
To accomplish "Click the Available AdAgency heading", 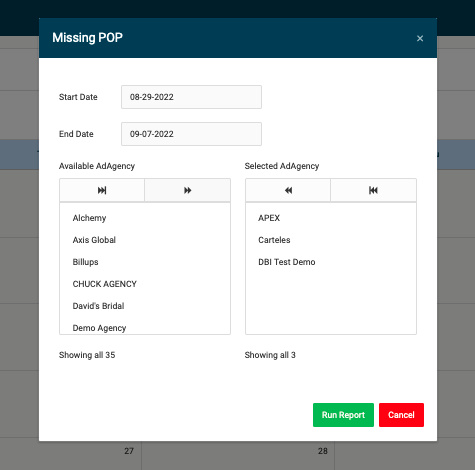I will pyautogui.click(x=97, y=166).
